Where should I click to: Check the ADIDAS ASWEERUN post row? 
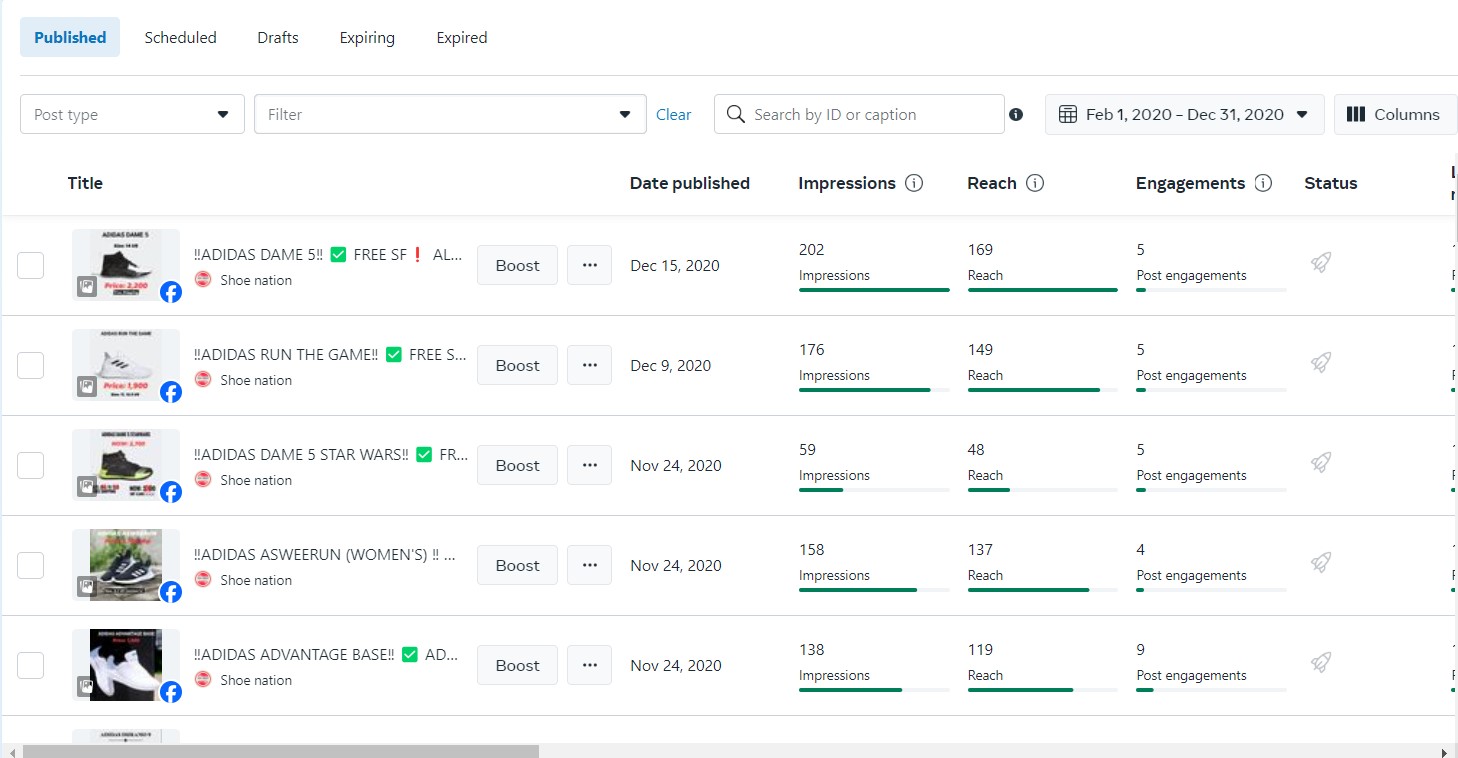pyautogui.click(x=31, y=565)
